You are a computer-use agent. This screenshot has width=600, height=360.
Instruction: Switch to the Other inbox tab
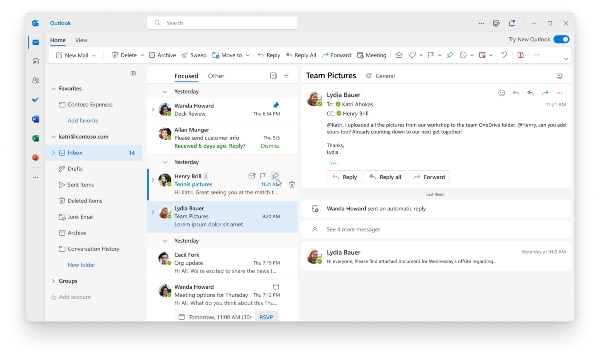coord(216,76)
